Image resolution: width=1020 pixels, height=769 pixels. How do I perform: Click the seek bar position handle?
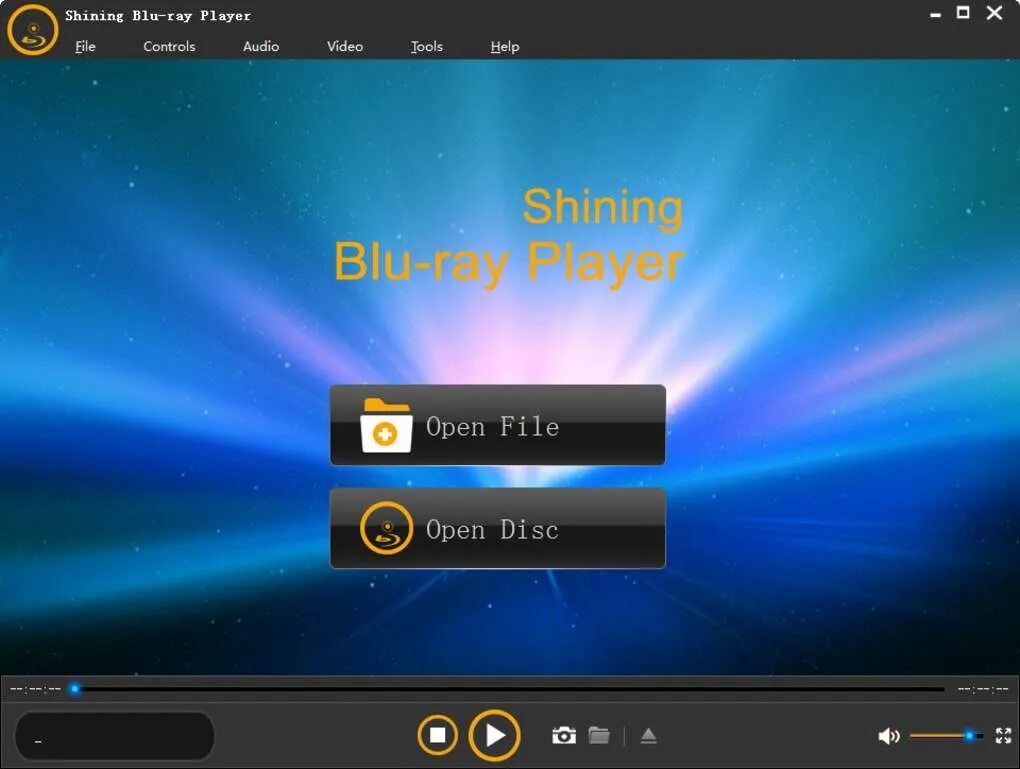tap(75, 688)
